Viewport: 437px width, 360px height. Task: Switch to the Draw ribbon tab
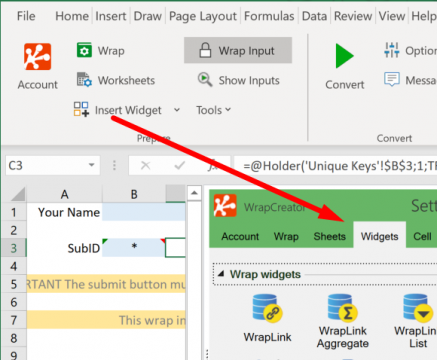coord(148,16)
